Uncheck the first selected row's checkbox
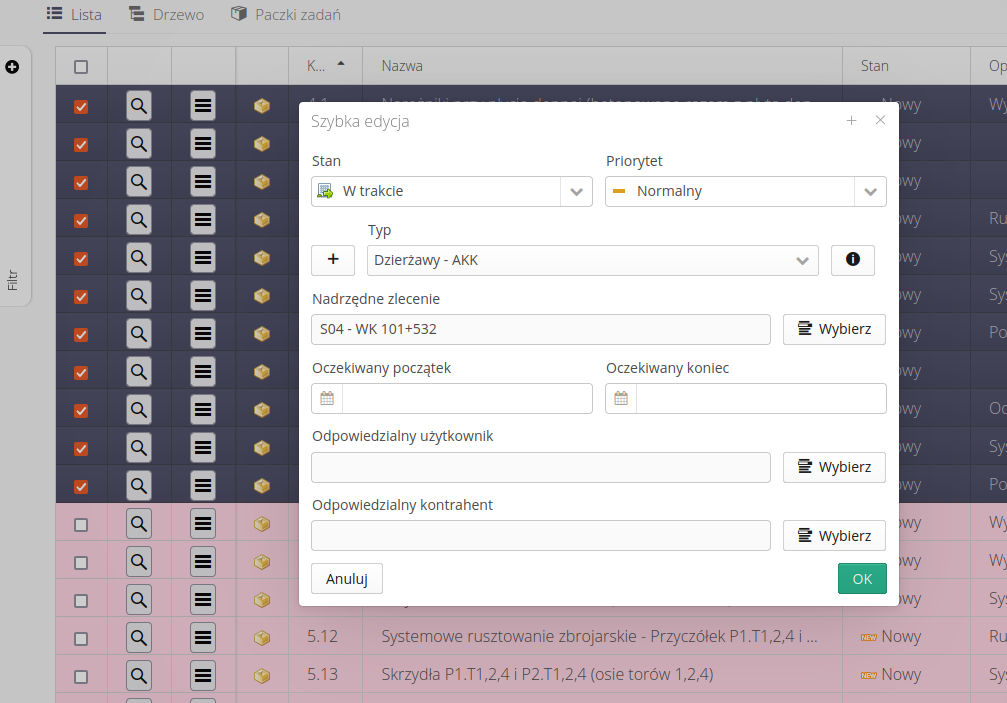 (80, 104)
